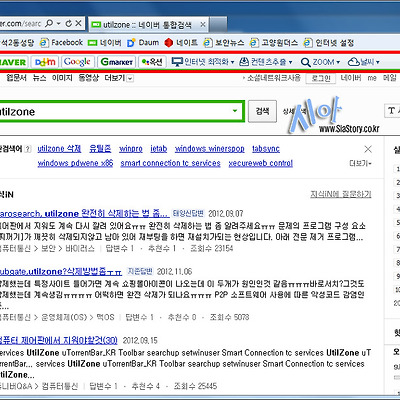The height and width of the screenshot is (400, 400).
Task: Click the 로그인 button
Action: (x=321, y=78)
